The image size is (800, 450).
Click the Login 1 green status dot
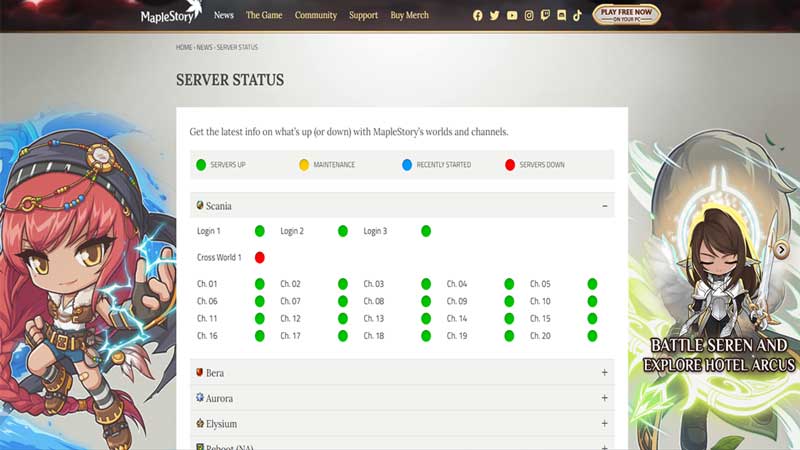click(x=260, y=231)
